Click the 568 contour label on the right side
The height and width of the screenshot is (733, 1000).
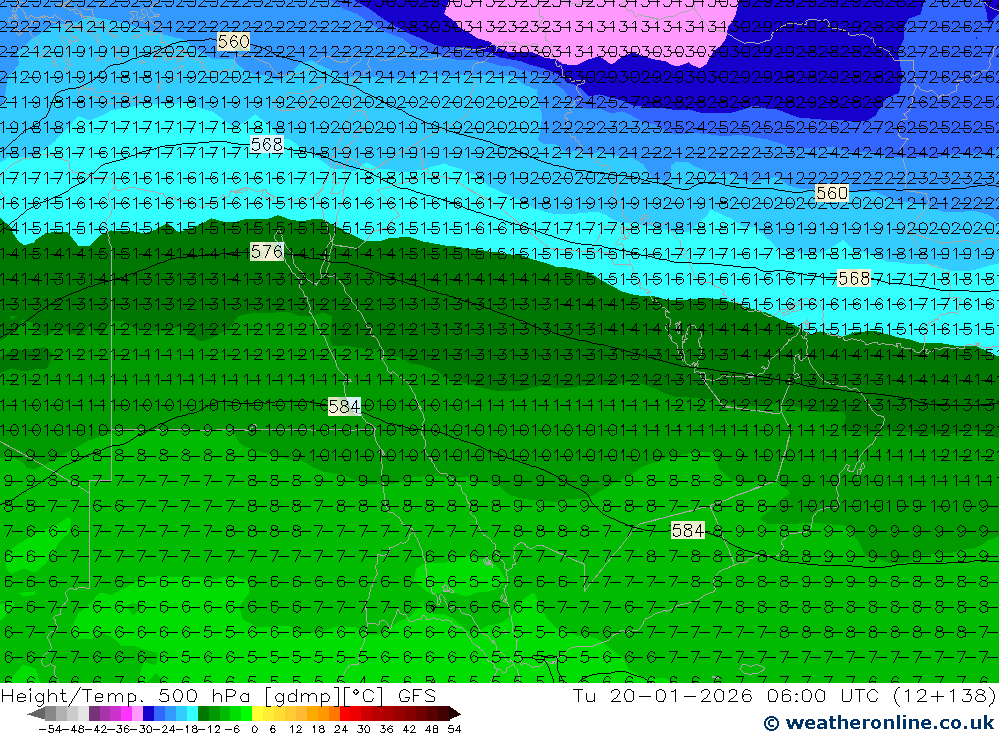[854, 278]
